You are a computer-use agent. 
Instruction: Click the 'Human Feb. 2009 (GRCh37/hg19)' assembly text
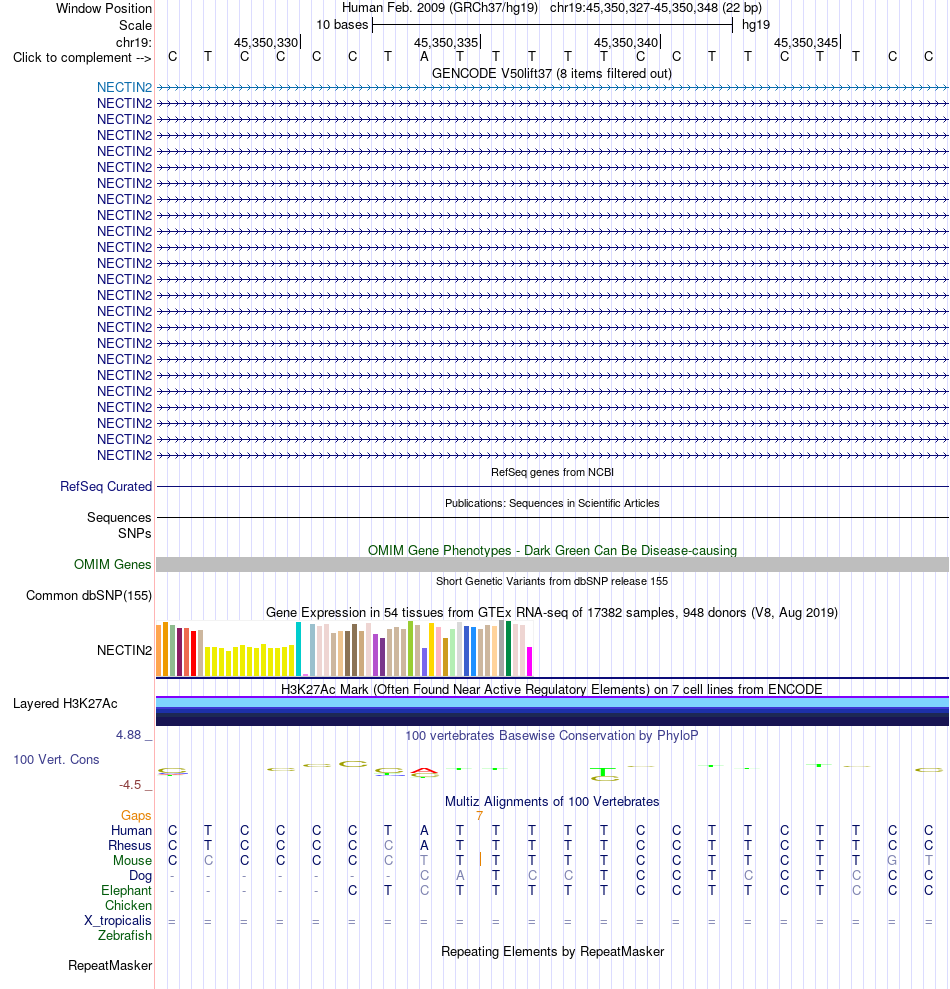coord(440,8)
